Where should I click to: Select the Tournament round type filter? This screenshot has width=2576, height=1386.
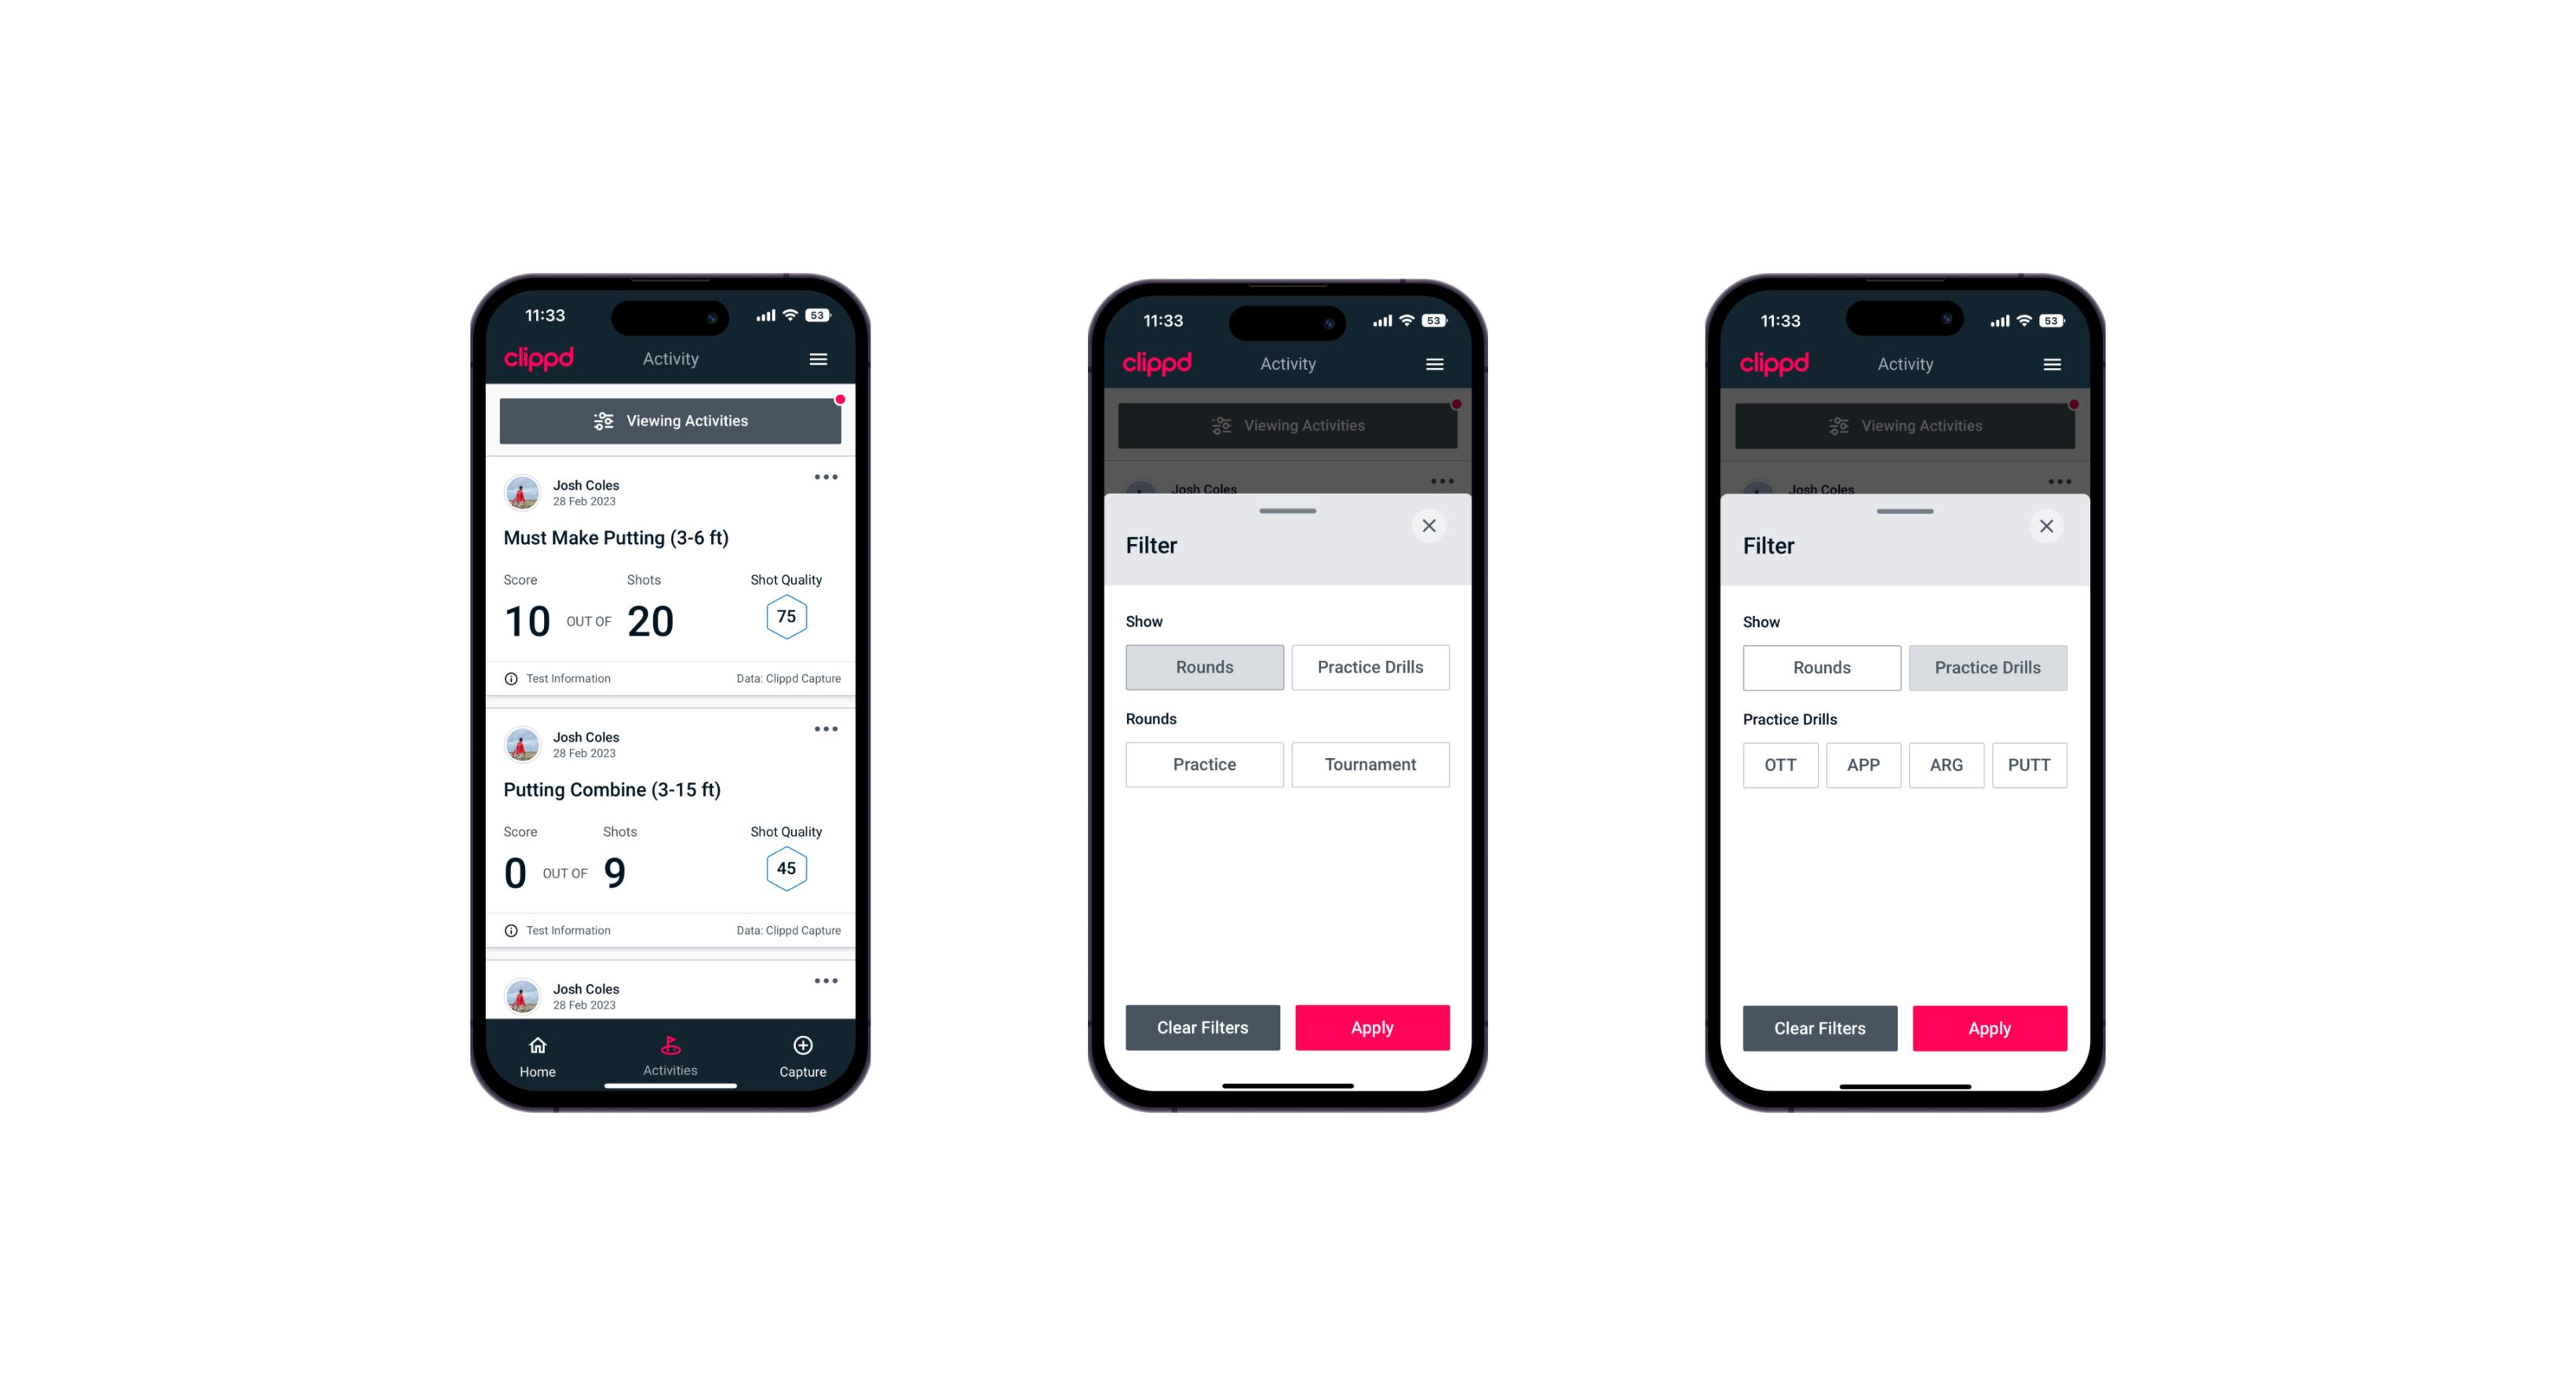(x=1367, y=764)
